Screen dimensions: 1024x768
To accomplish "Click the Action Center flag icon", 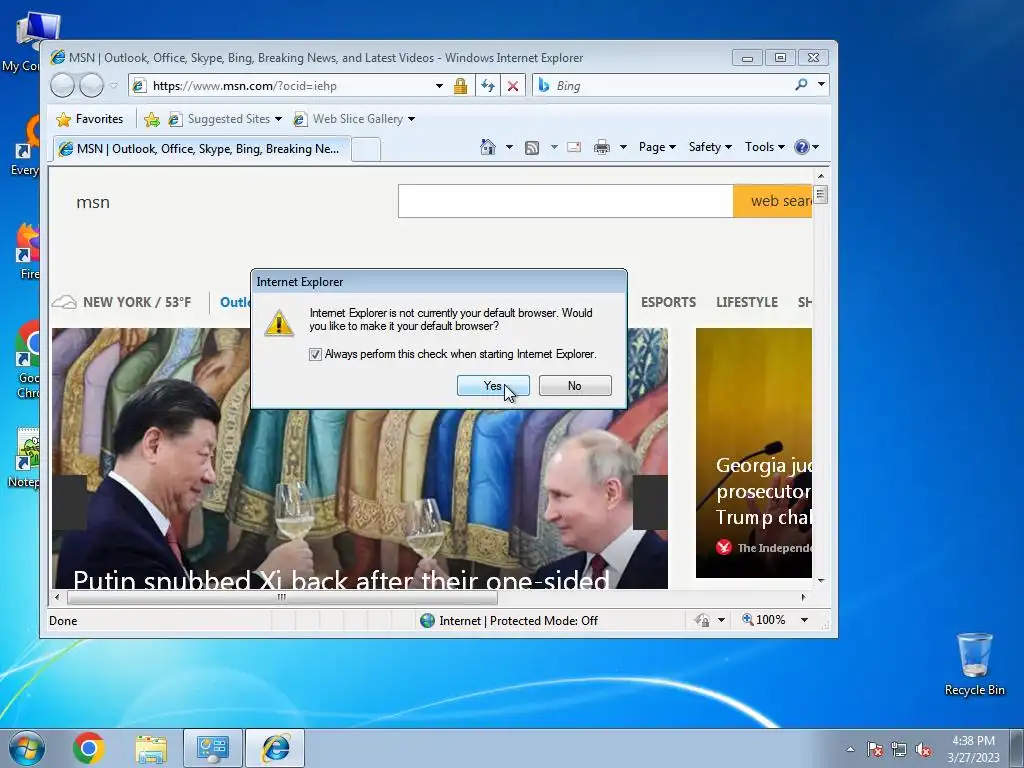I will coord(874,749).
